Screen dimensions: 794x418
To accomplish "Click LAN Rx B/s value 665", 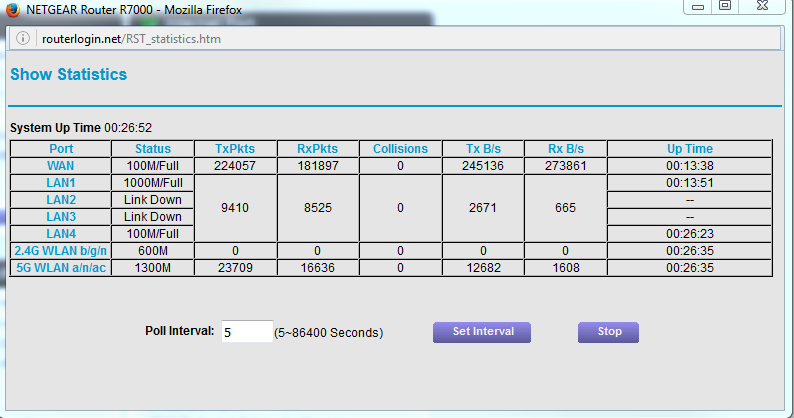I will click(565, 208).
